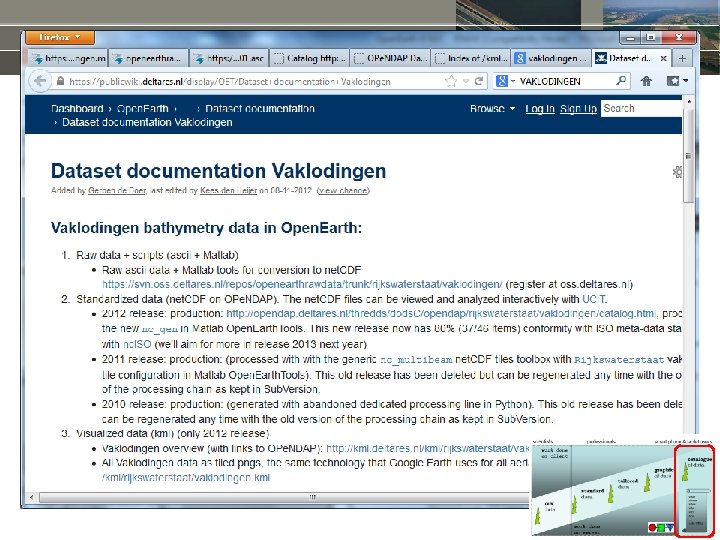Open the page tools gear icon
This screenshot has width=720, height=540.
(x=677, y=172)
